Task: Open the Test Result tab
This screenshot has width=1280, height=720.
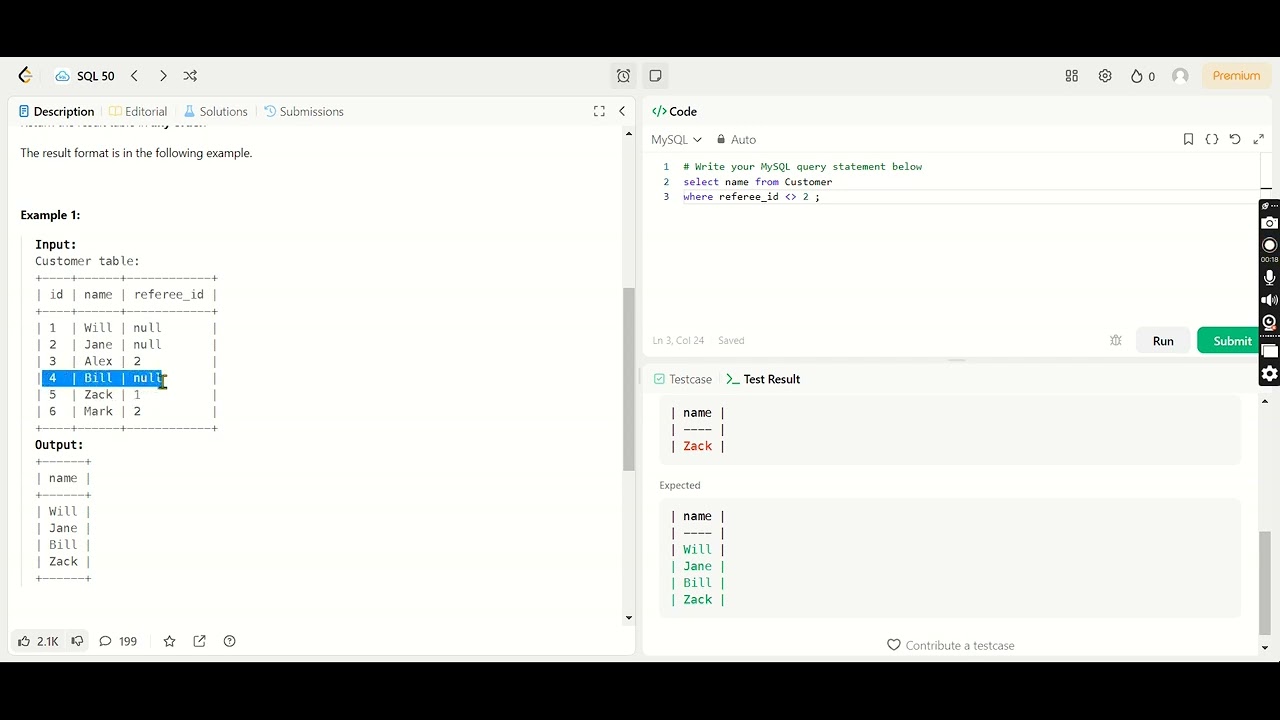Action: 763,379
